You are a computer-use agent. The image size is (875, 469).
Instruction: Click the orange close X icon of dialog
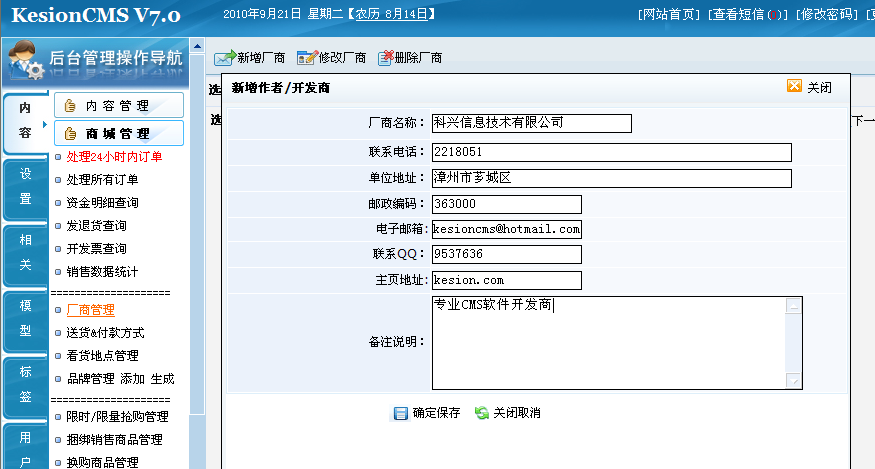coord(794,86)
